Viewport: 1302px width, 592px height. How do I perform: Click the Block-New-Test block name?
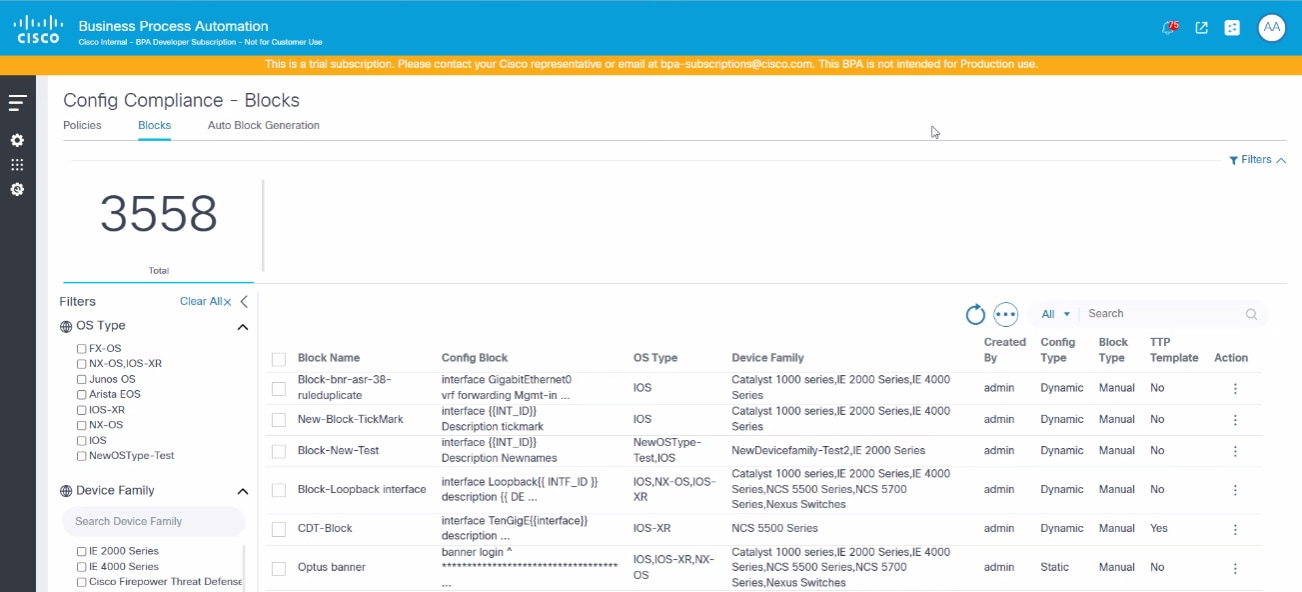338,451
